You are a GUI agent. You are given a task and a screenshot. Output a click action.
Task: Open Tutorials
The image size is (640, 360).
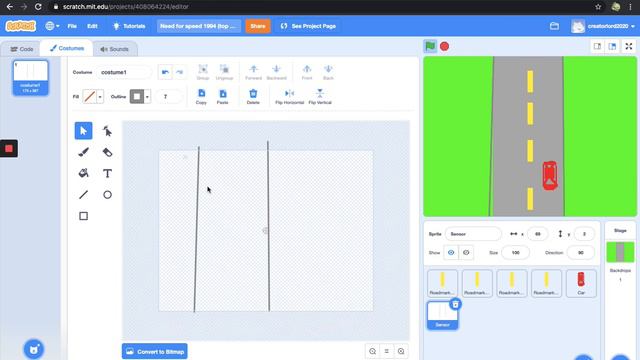pyautogui.click(x=129, y=26)
